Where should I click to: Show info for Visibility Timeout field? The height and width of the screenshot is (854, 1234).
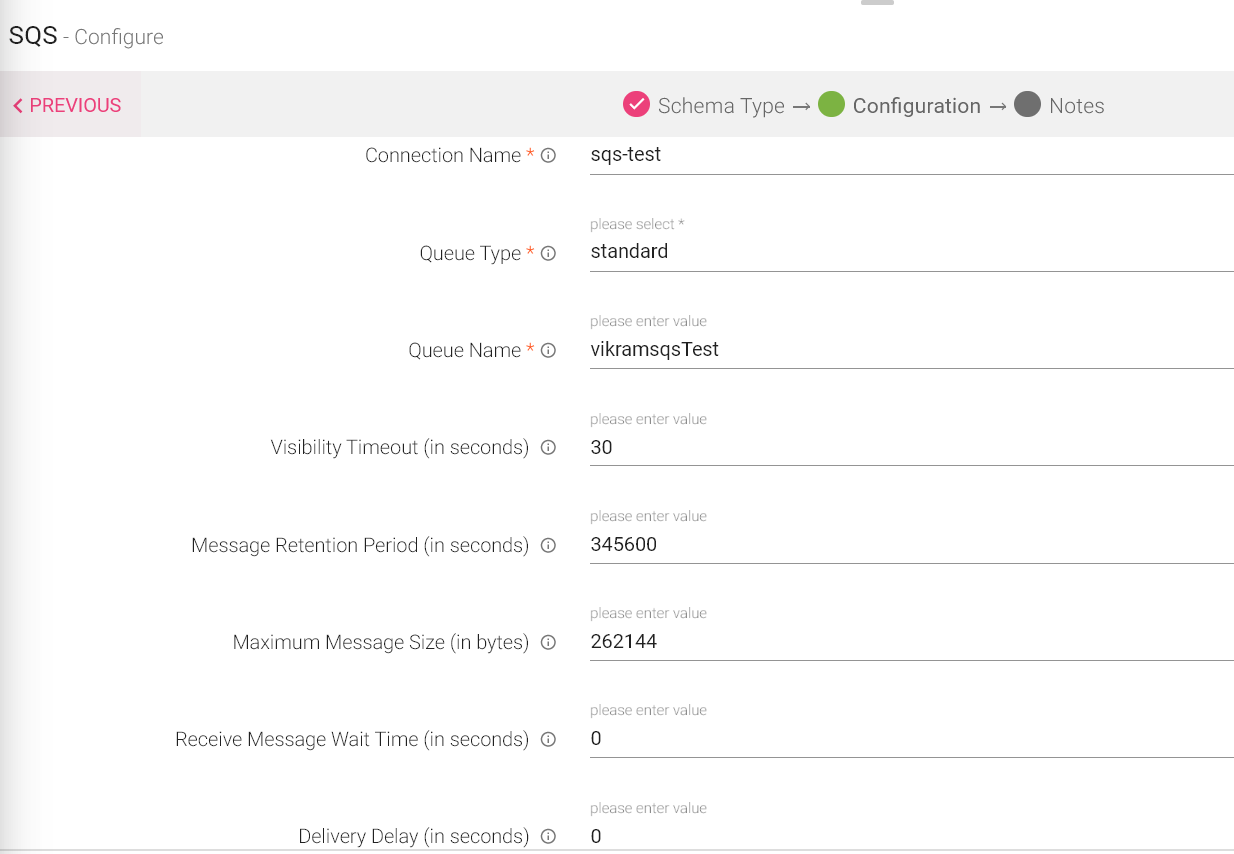[x=548, y=448]
